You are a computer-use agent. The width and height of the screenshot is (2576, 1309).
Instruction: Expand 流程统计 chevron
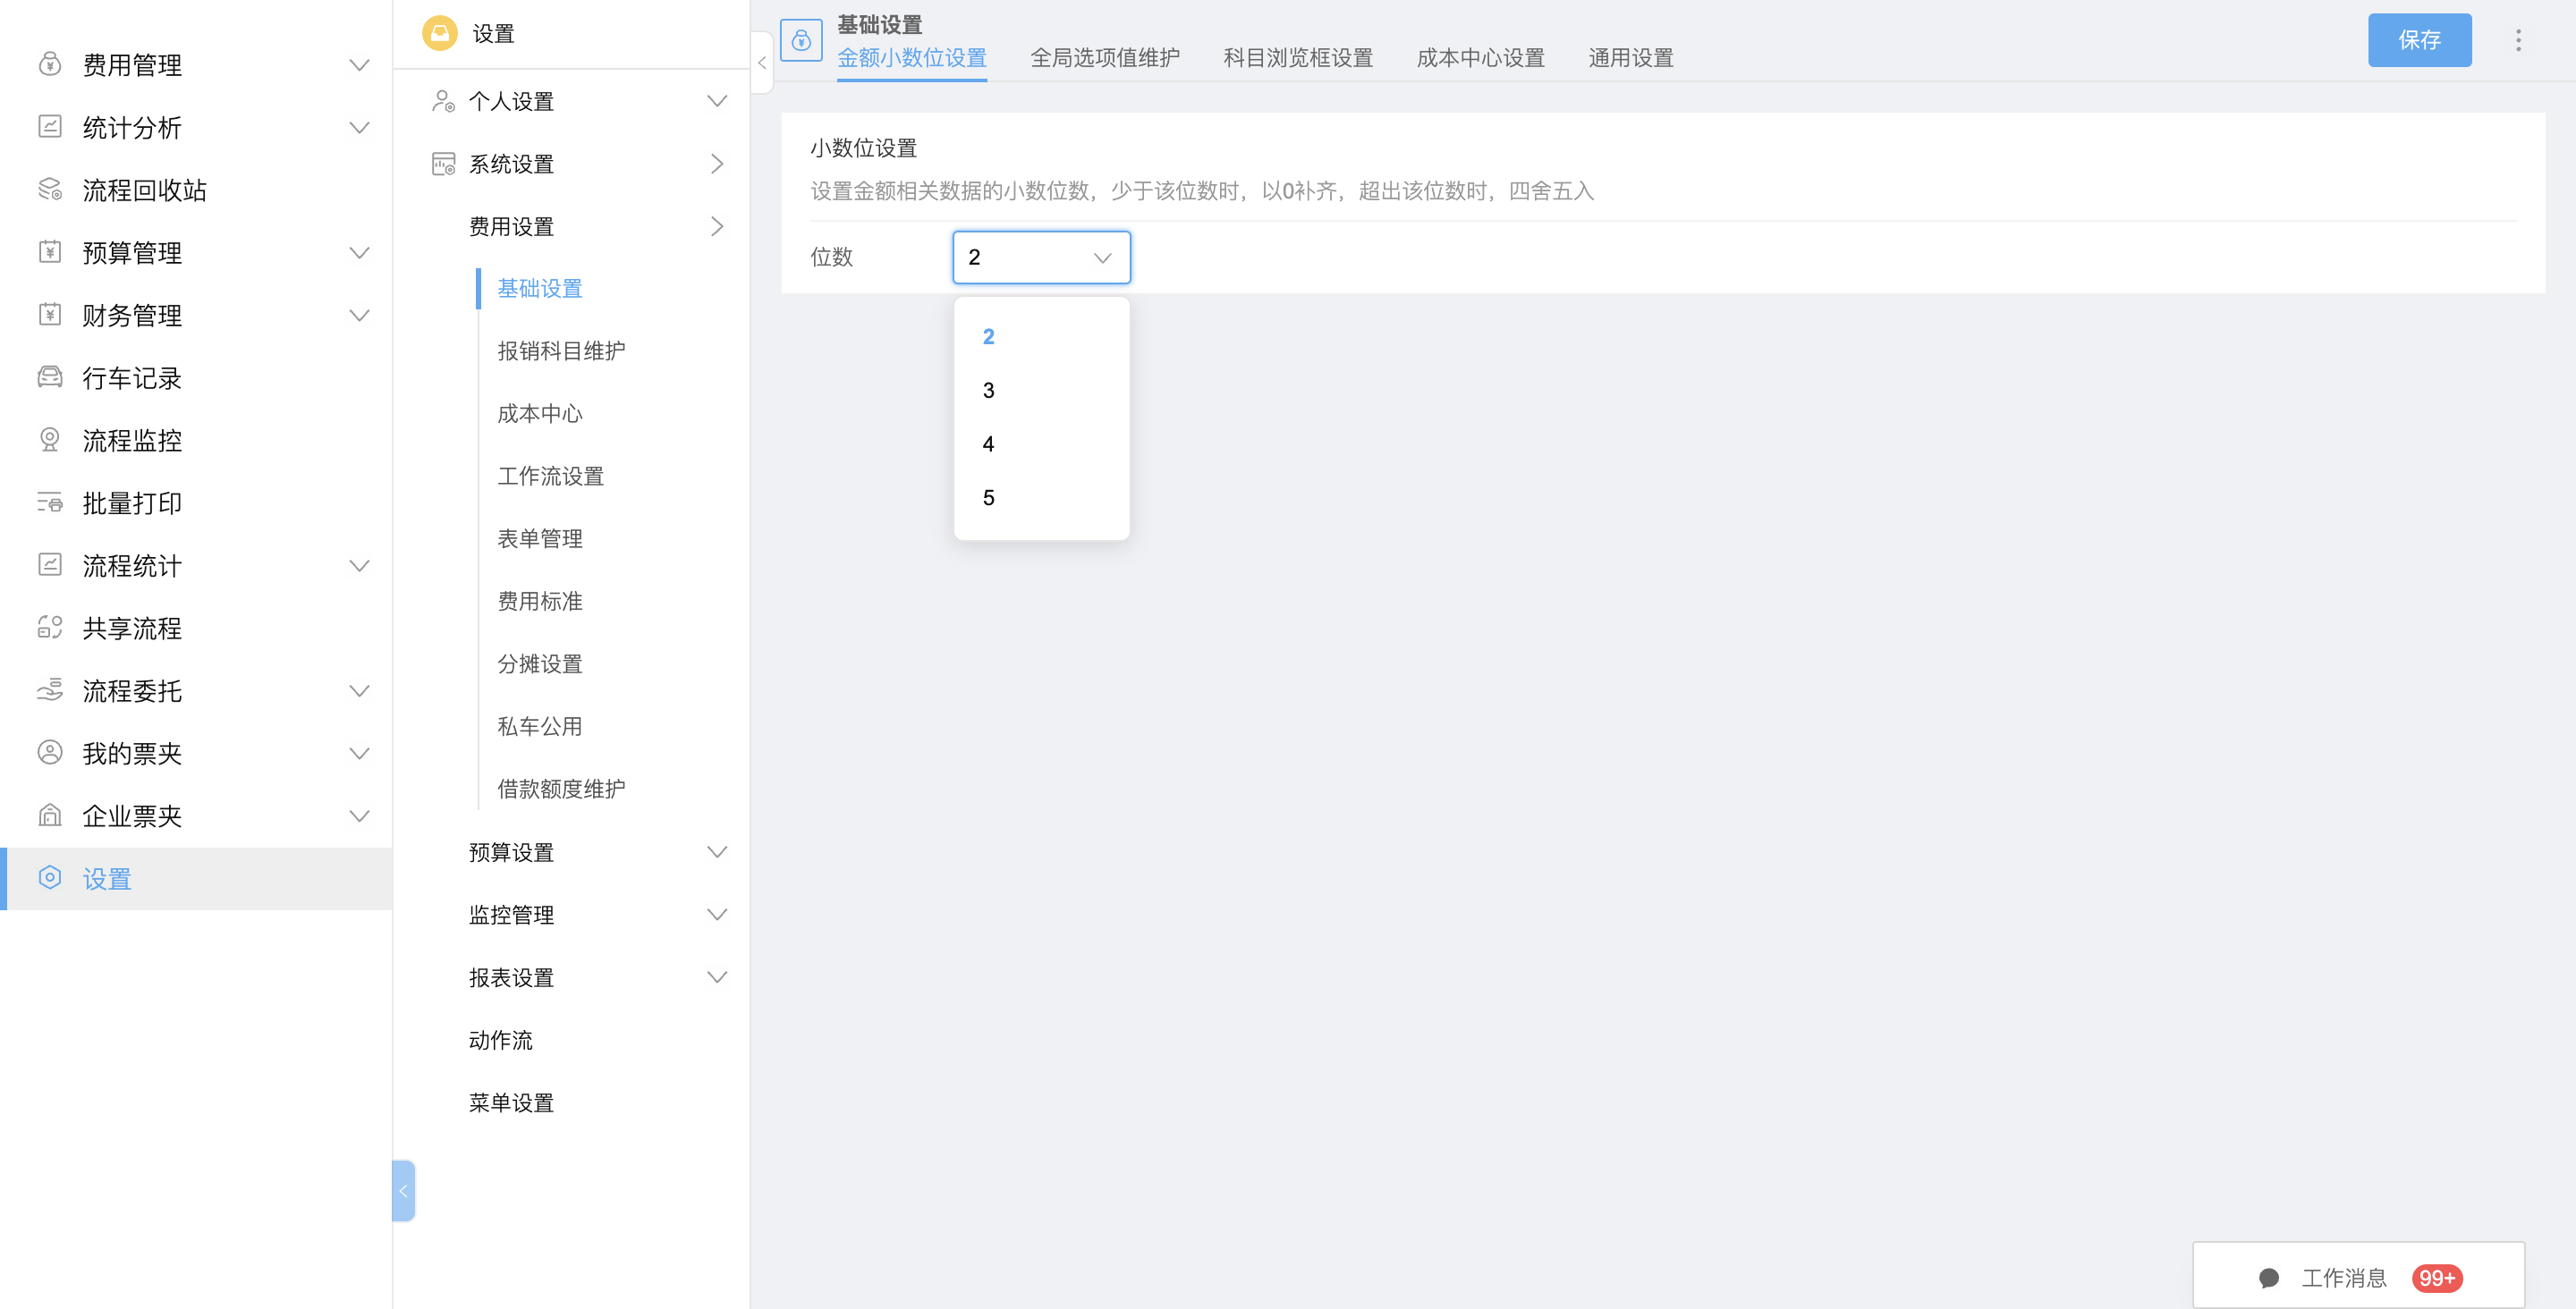click(359, 565)
